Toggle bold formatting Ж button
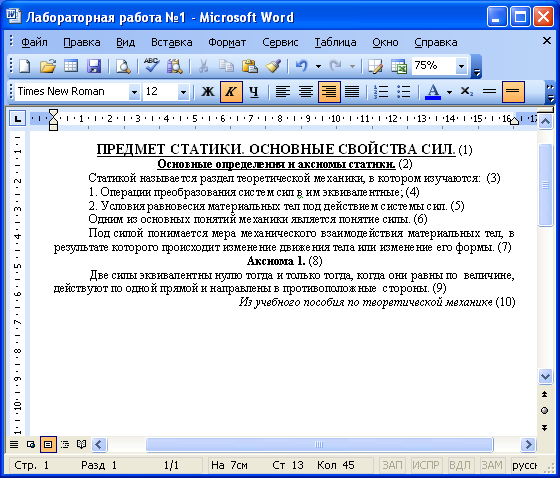The height and width of the screenshot is (478, 560). pyautogui.click(x=208, y=92)
